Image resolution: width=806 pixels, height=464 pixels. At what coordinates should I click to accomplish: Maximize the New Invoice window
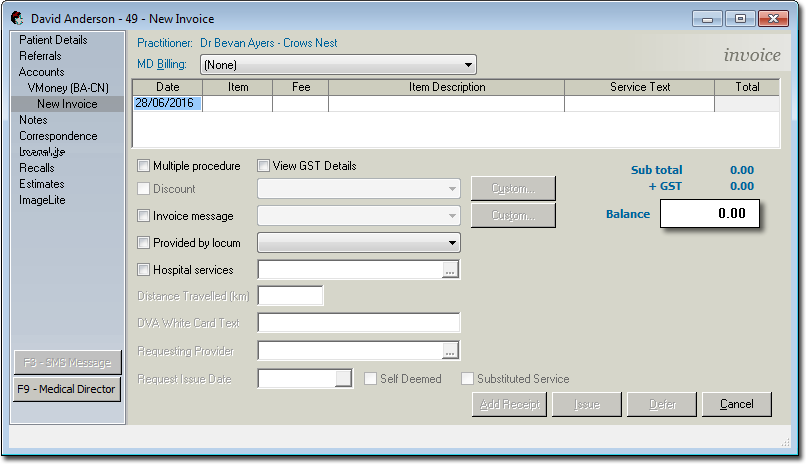click(x=740, y=18)
